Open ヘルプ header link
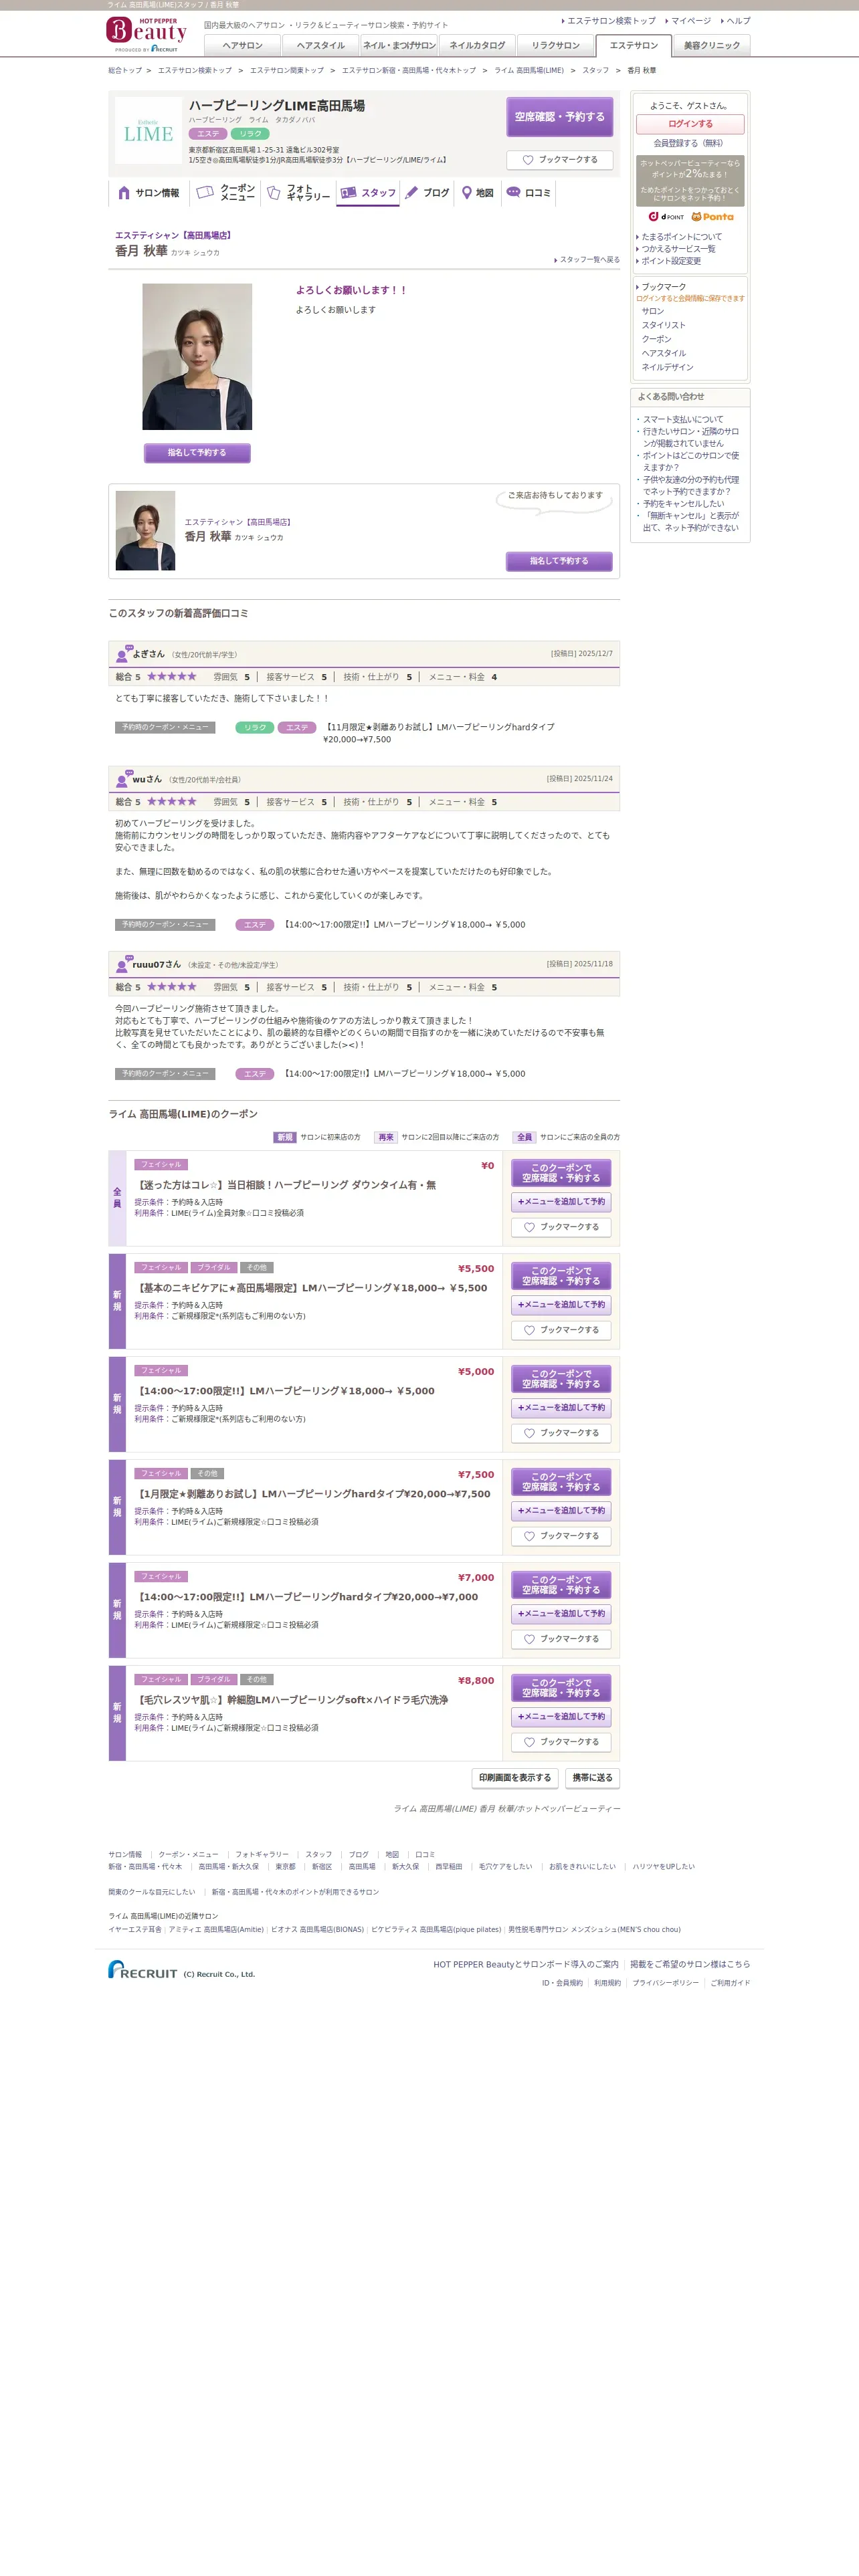Viewport: 859px width, 2576px height. point(738,20)
